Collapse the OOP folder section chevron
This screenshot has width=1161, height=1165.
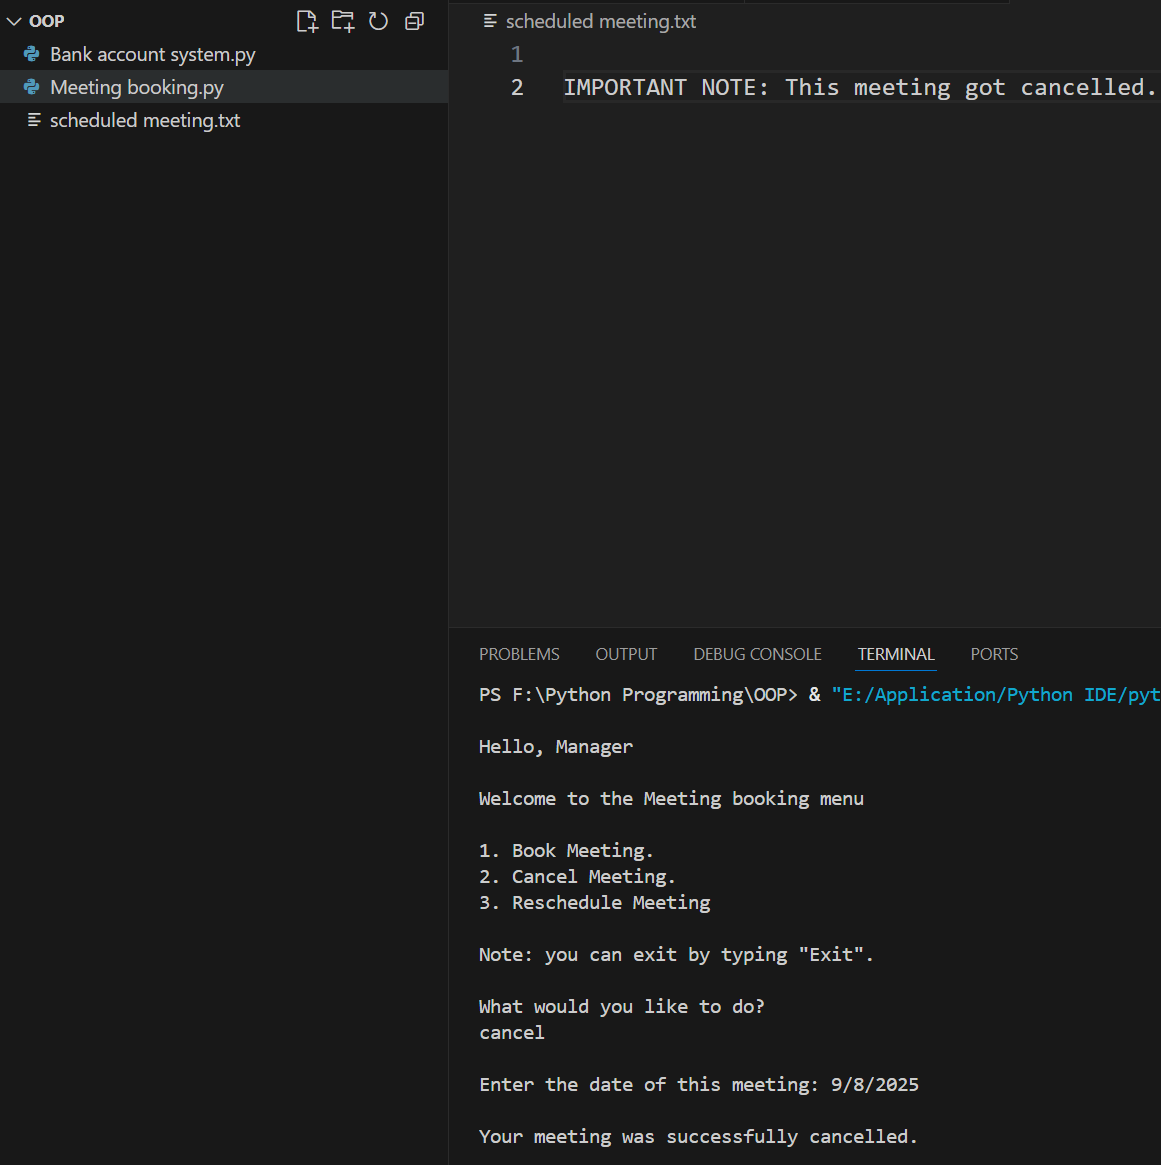click(x=14, y=21)
